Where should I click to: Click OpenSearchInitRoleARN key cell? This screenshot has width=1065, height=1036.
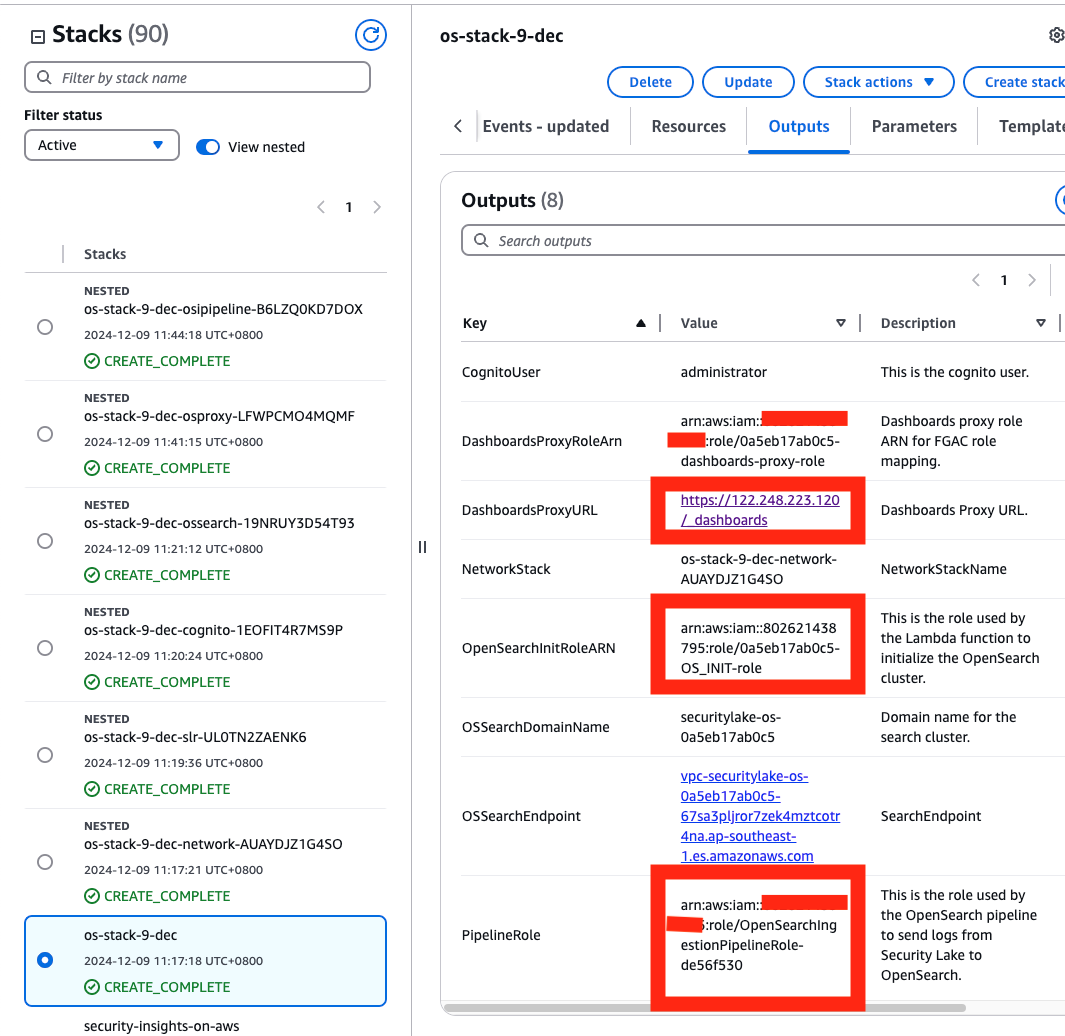point(538,648)
